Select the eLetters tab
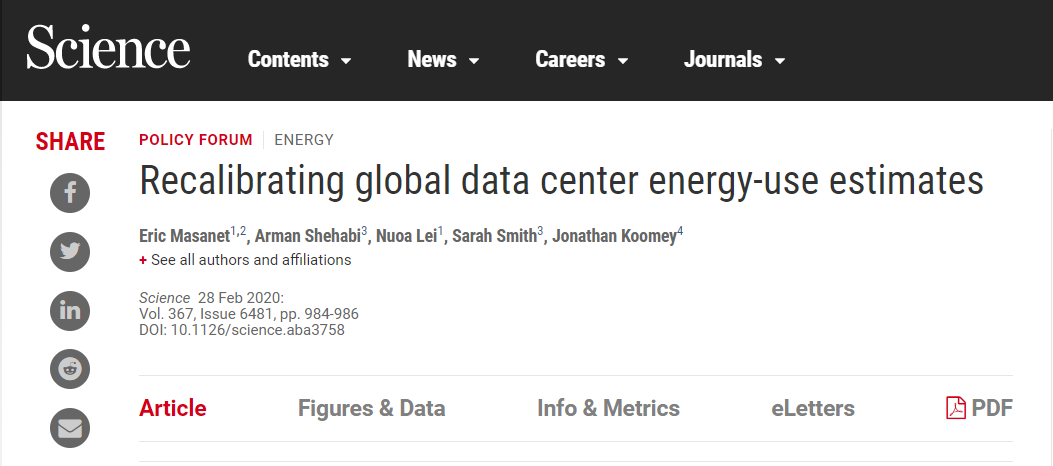 pyautogui.click(x=813, y=408)
